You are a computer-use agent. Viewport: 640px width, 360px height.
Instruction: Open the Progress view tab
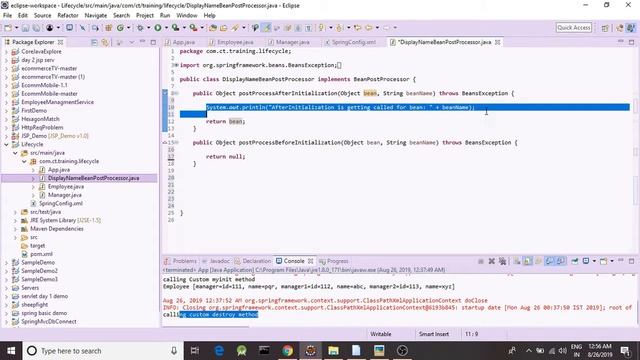point(333,261)
